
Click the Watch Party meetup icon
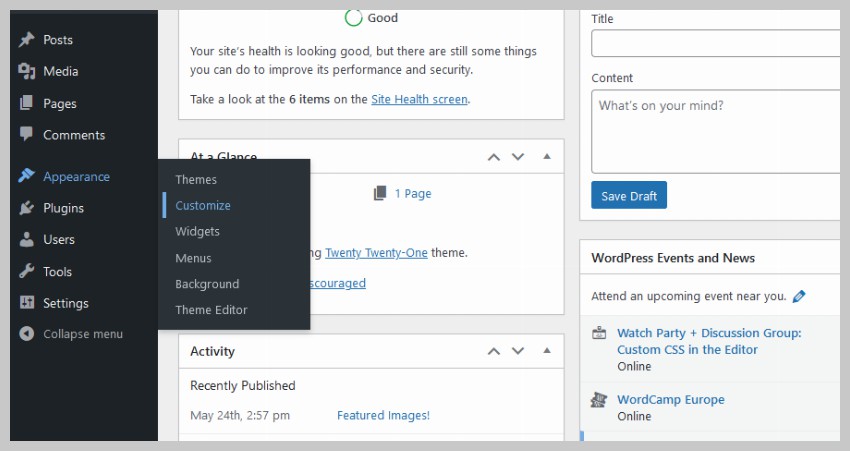tap(599, 333)
